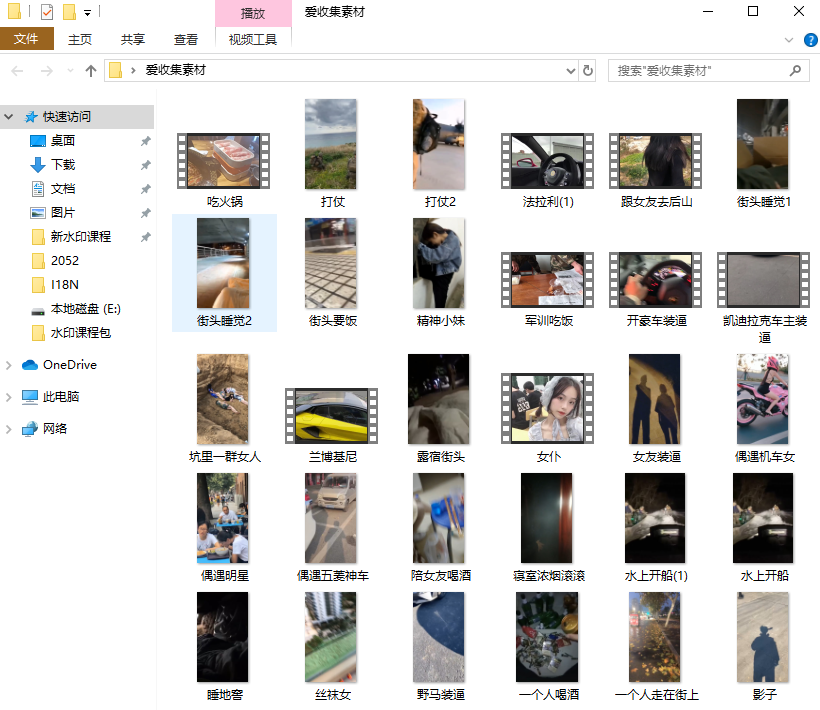Expand the 此电脑 tree node

[10, 397]
